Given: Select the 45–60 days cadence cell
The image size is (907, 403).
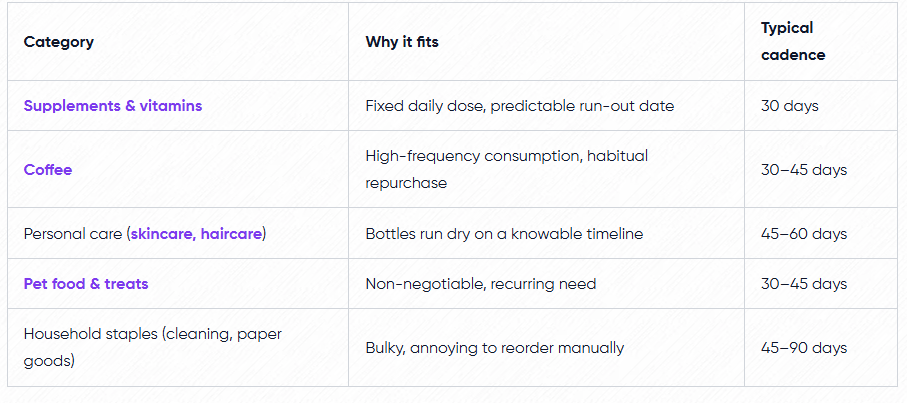Looking at the screenshot, I should point(821,234).
